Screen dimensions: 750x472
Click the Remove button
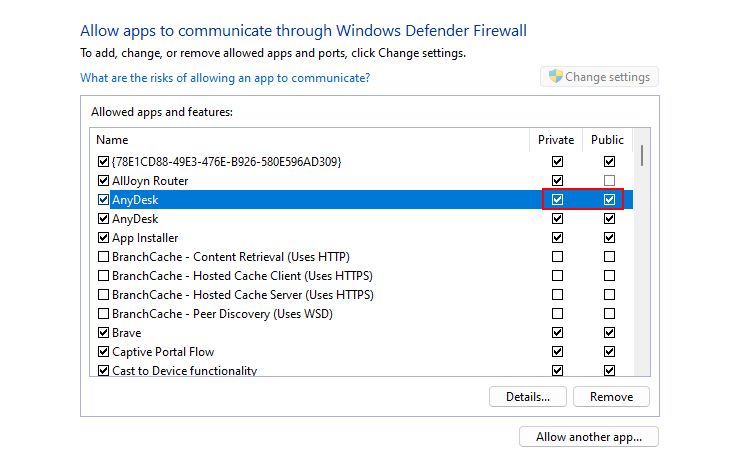coord(611,397)
